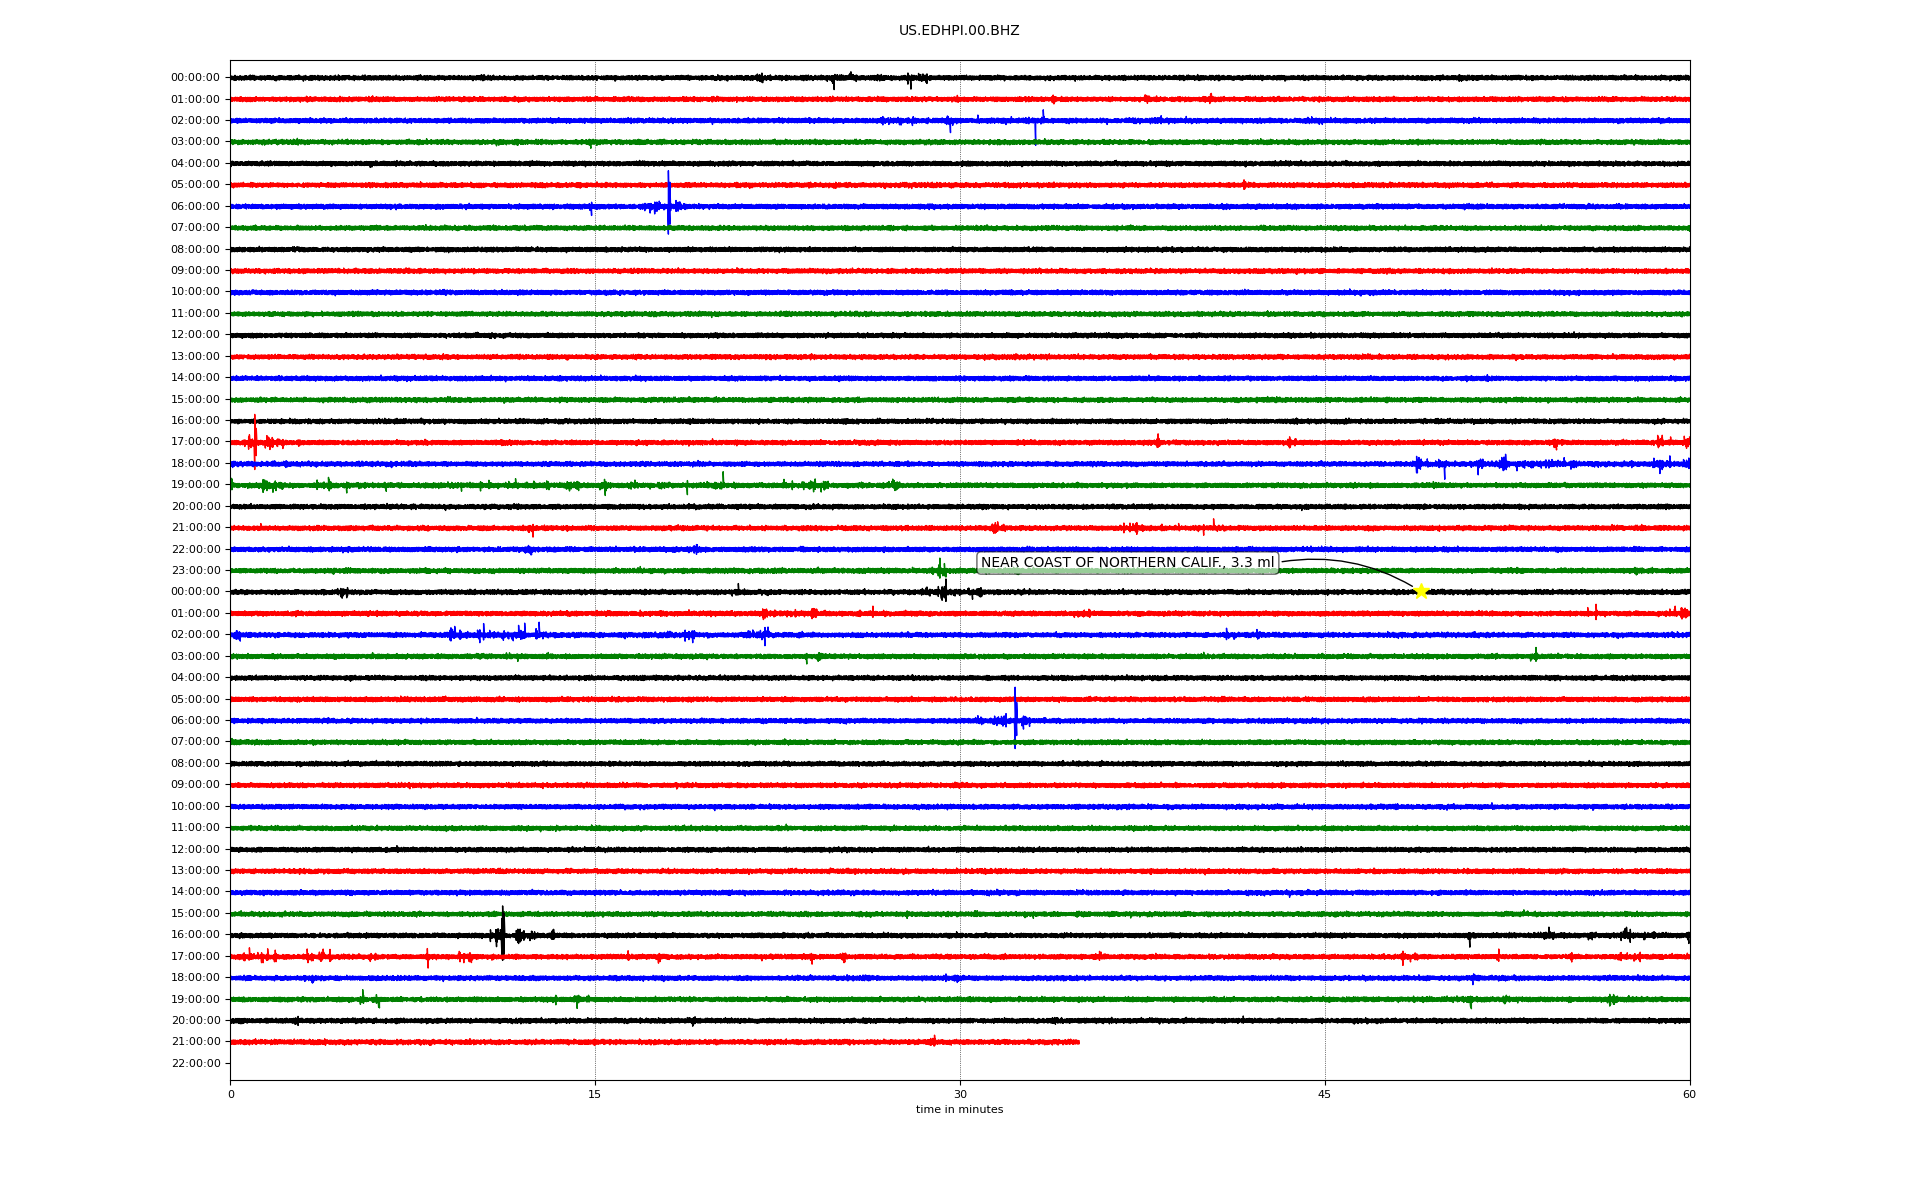Click the bottom 22:00:00 label with no trace
1920x1200 pixels.
(195, 1063)
